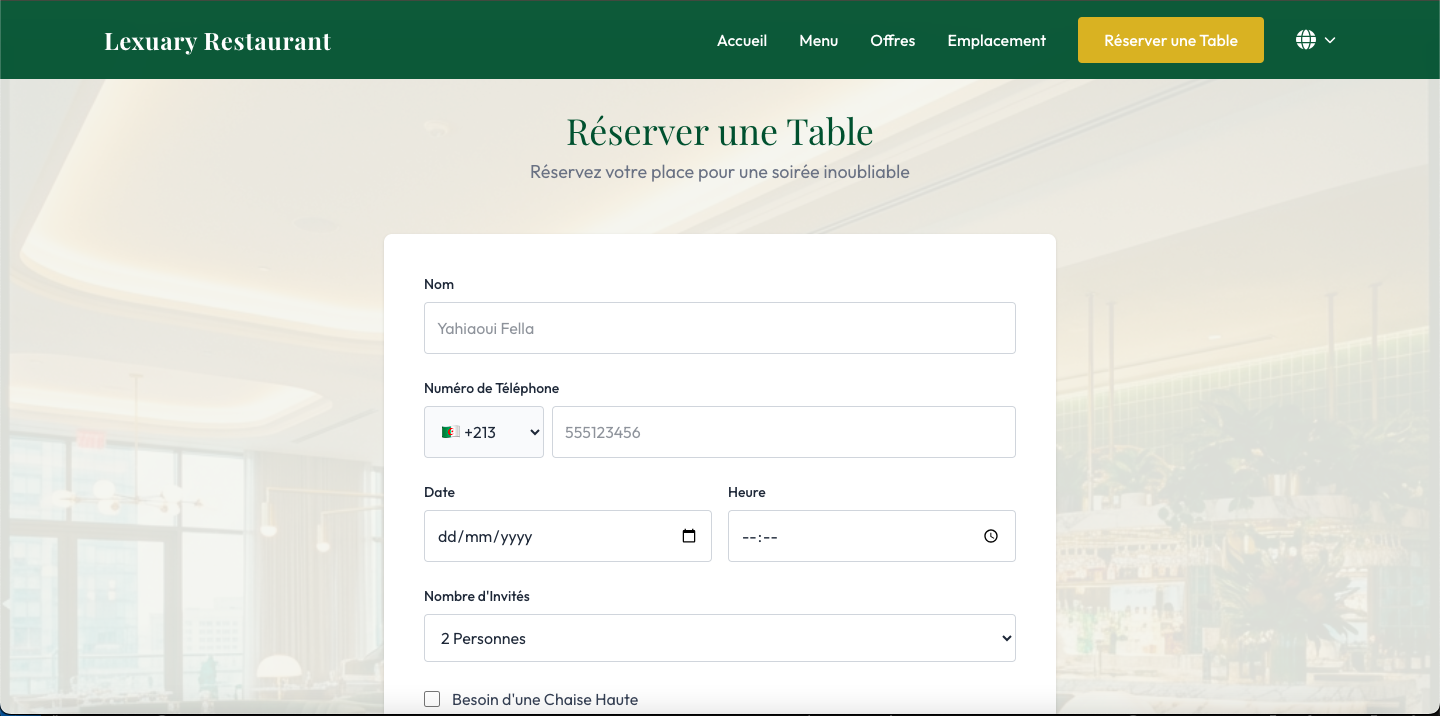Click the Lexuary Restaurant logo text

(x=217, y=41)
